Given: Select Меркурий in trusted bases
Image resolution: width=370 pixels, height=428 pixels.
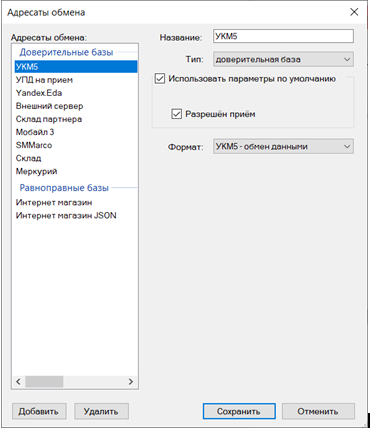Looking at the screenshot, I should pos(75,171).
